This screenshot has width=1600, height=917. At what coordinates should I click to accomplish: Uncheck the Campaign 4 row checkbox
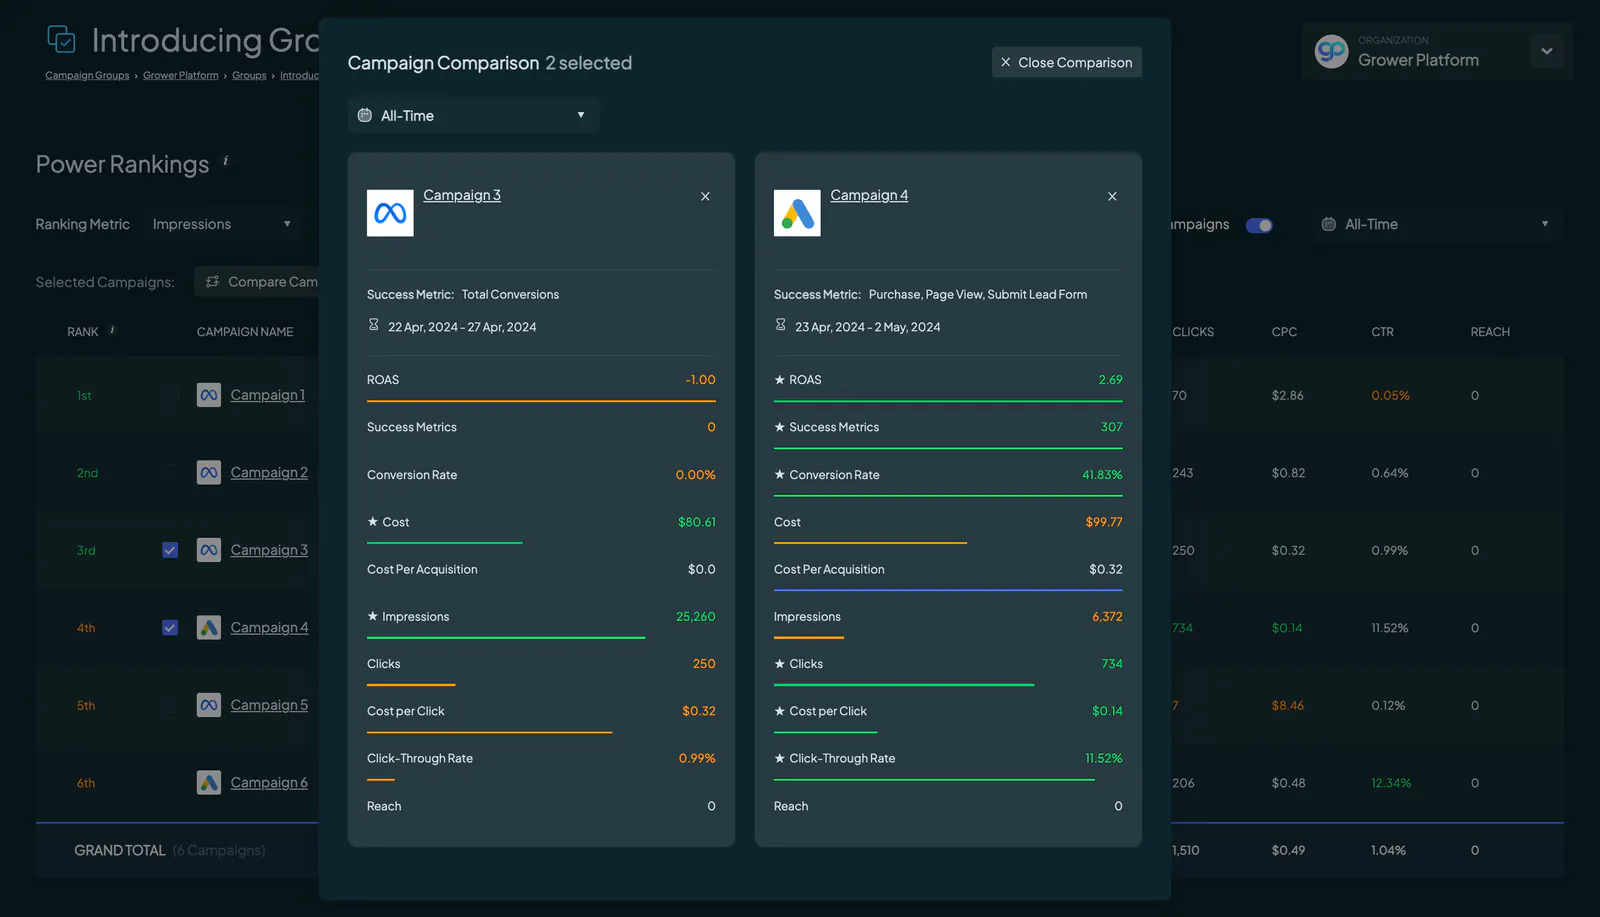tap(170, 628)
